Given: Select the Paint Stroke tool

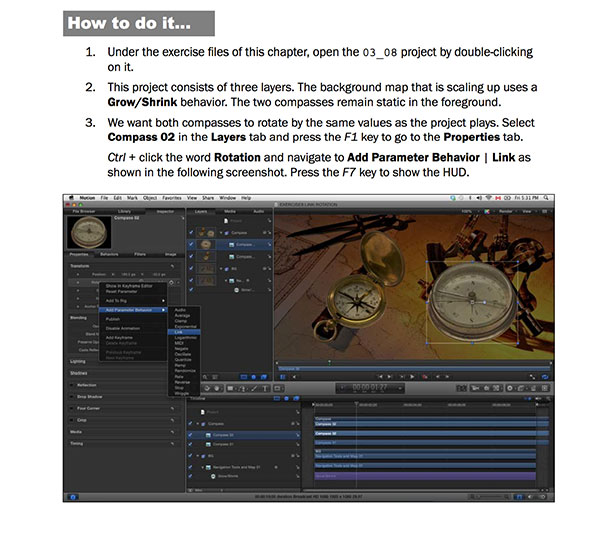Looking at the screenshot, I should coord(254,388).
